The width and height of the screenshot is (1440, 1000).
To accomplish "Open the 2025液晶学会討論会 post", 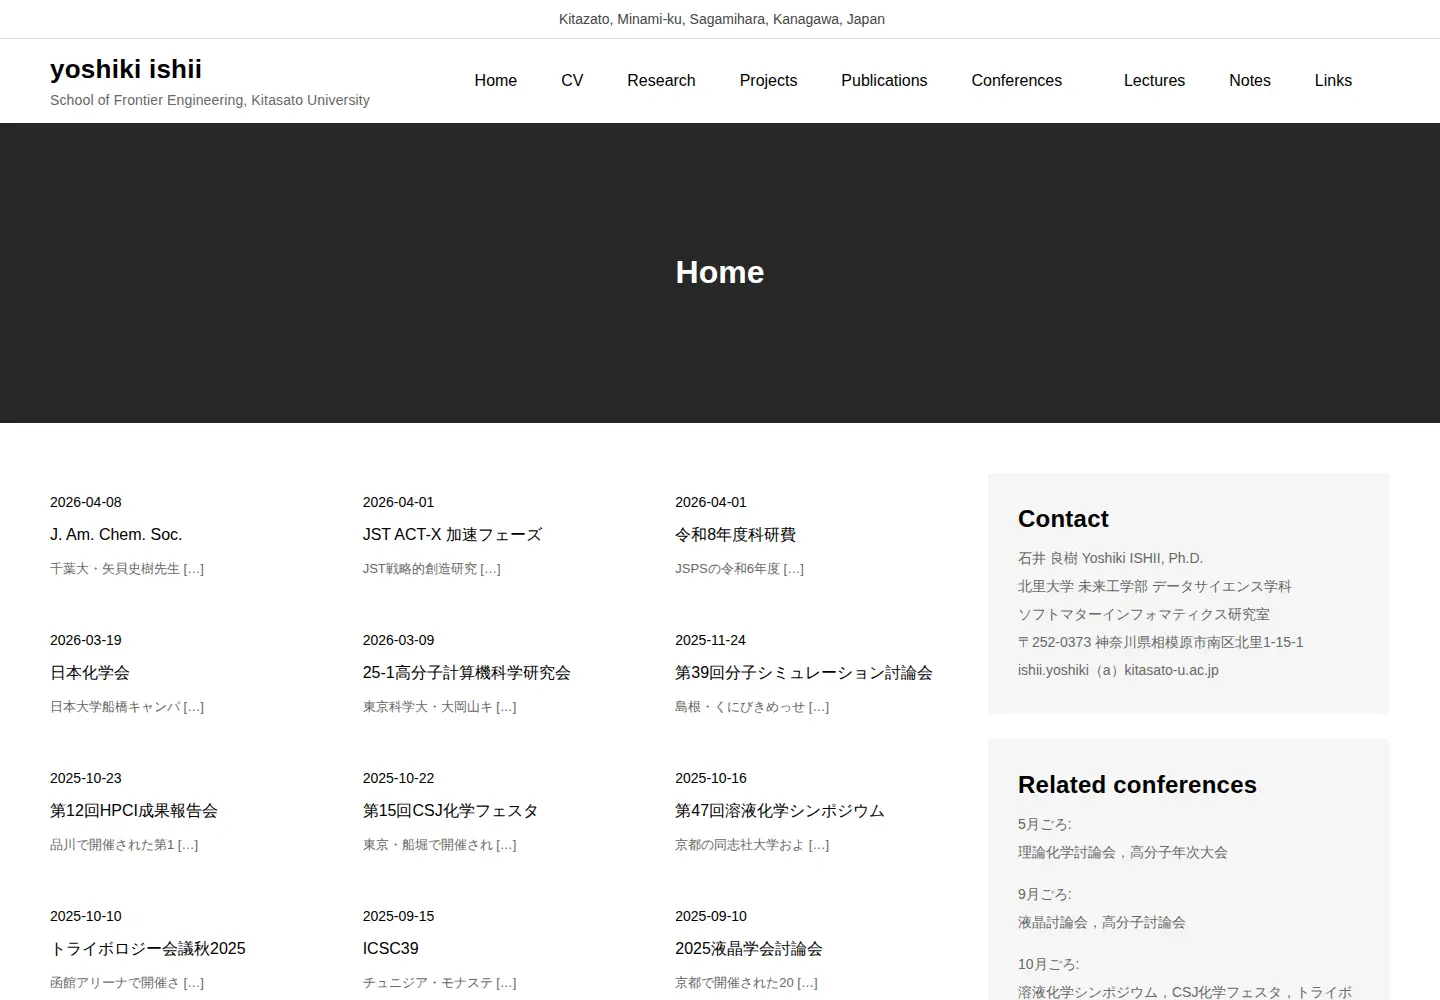I will (x=749, y=949).
